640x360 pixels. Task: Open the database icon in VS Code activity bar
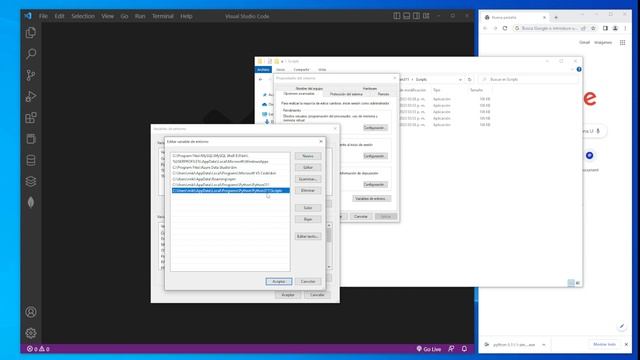tap(31, 160)
